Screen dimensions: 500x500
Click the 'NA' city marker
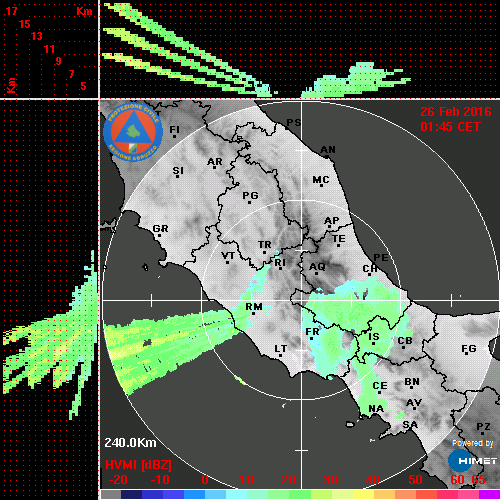pos(376,409)
